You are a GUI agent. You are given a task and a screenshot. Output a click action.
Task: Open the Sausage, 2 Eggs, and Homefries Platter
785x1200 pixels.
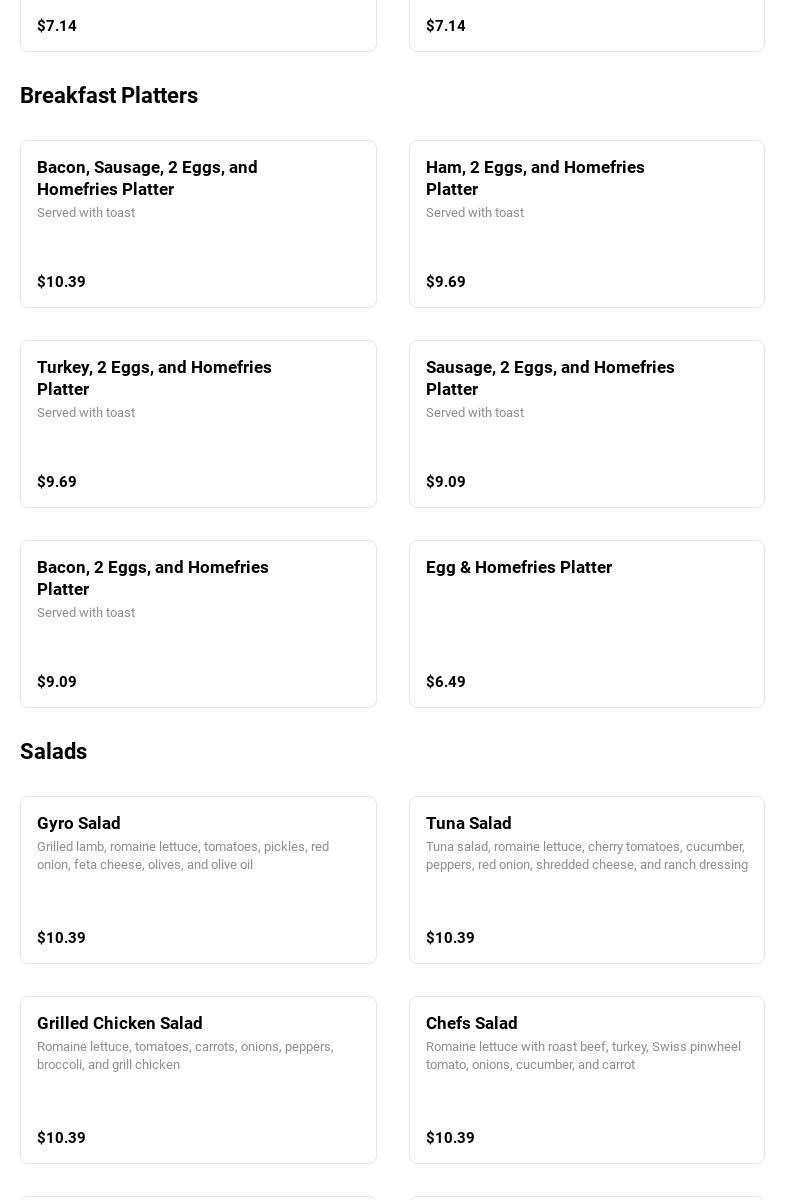tap(586, 424)
